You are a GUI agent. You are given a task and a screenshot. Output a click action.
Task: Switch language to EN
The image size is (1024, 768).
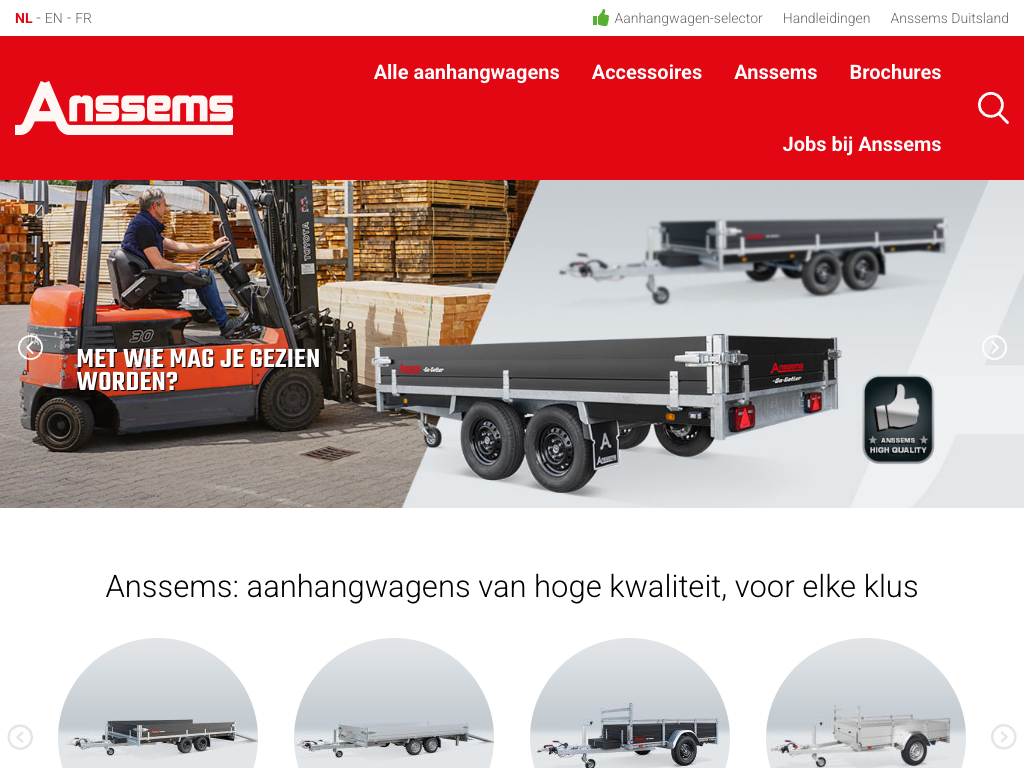(x=54, y=18)
